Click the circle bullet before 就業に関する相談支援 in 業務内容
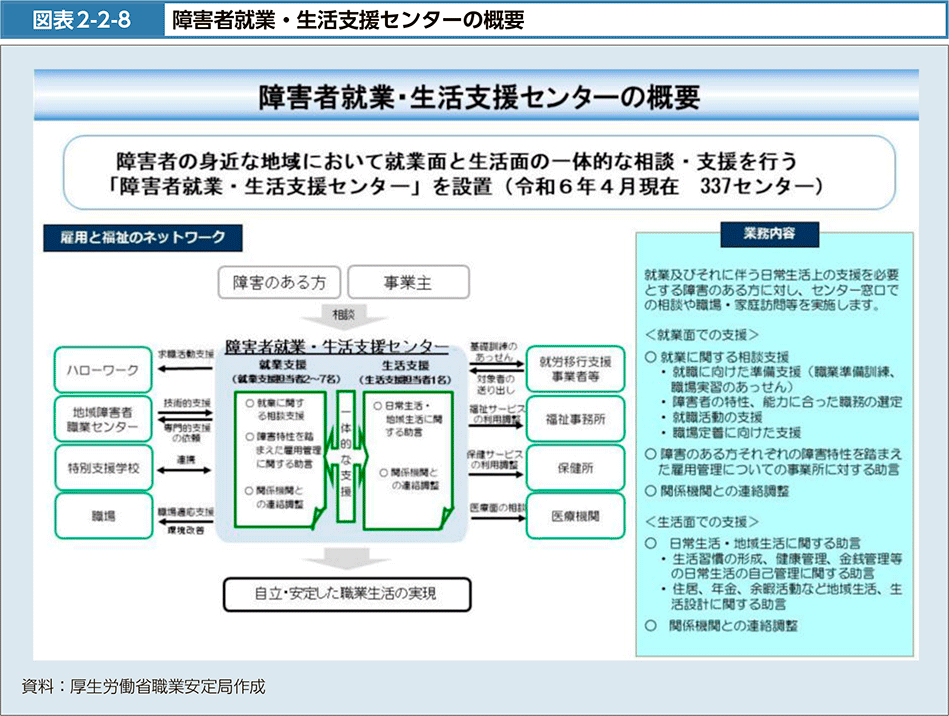Image resolution: width=949 pixels, height=716 pixels. tap(651, 357)
